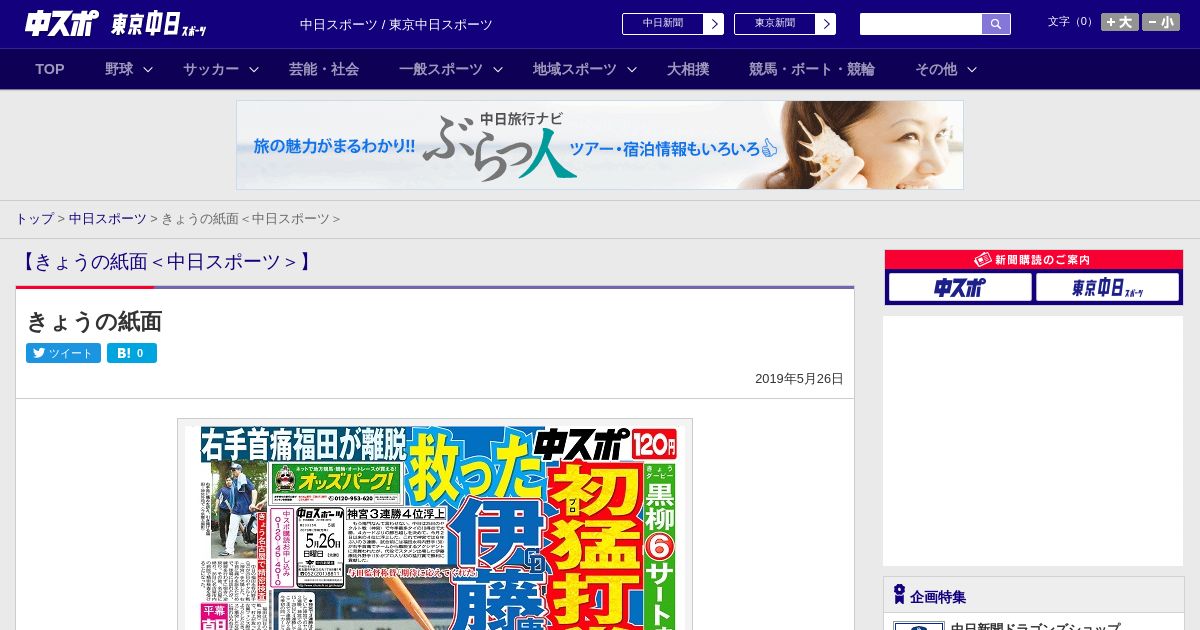Click the 中日スポーツ breadcrumb link
This screenshot has width=1200, height=630.
108,218
